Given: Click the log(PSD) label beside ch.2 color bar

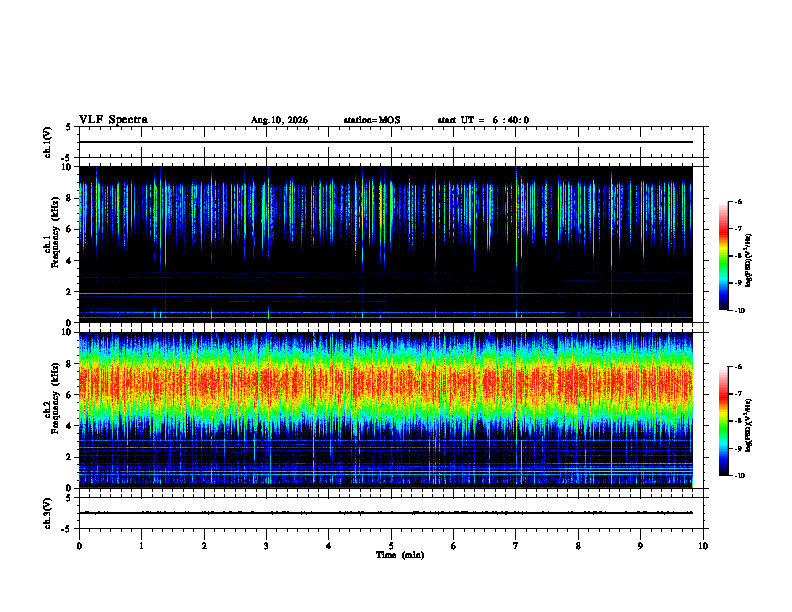Looking at the screenshot, I should [749, 426].
